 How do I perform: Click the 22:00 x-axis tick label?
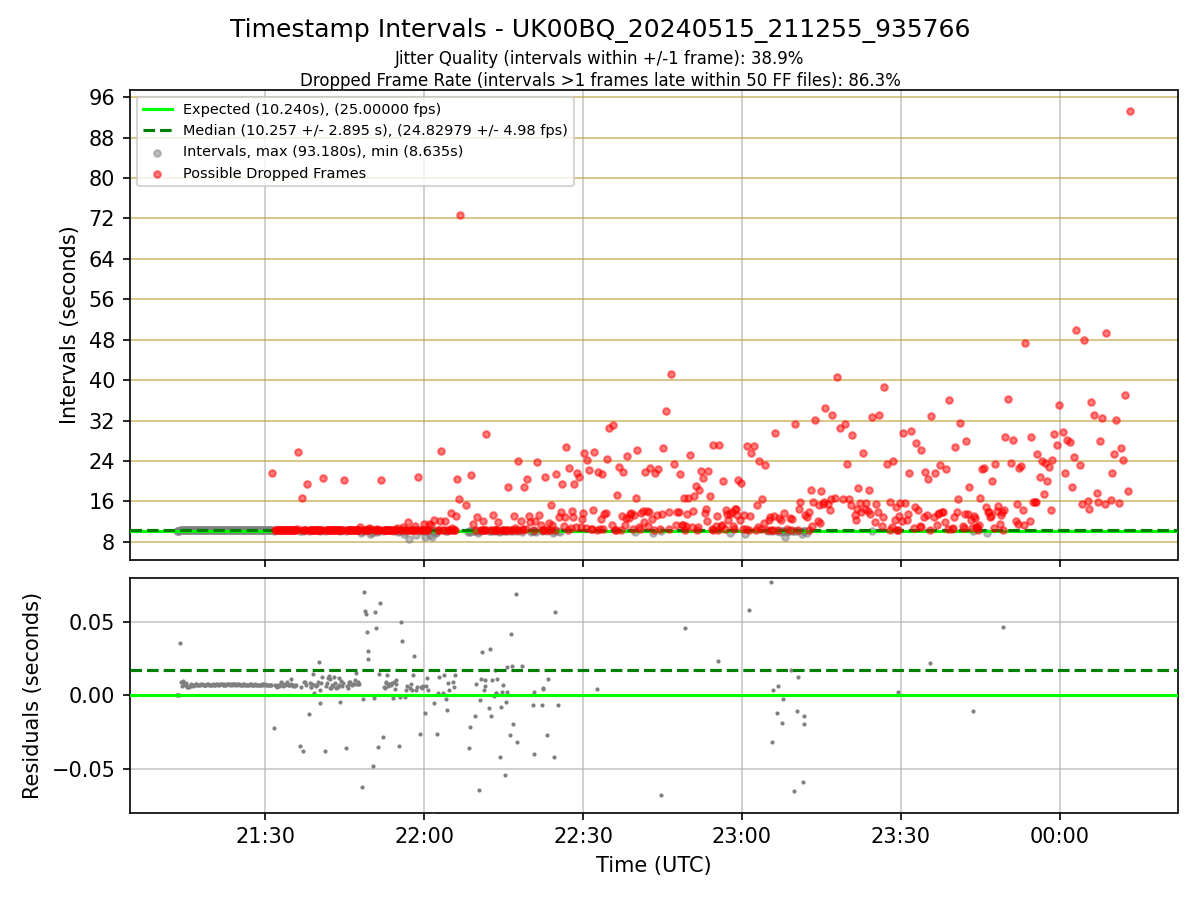(424, 834)
